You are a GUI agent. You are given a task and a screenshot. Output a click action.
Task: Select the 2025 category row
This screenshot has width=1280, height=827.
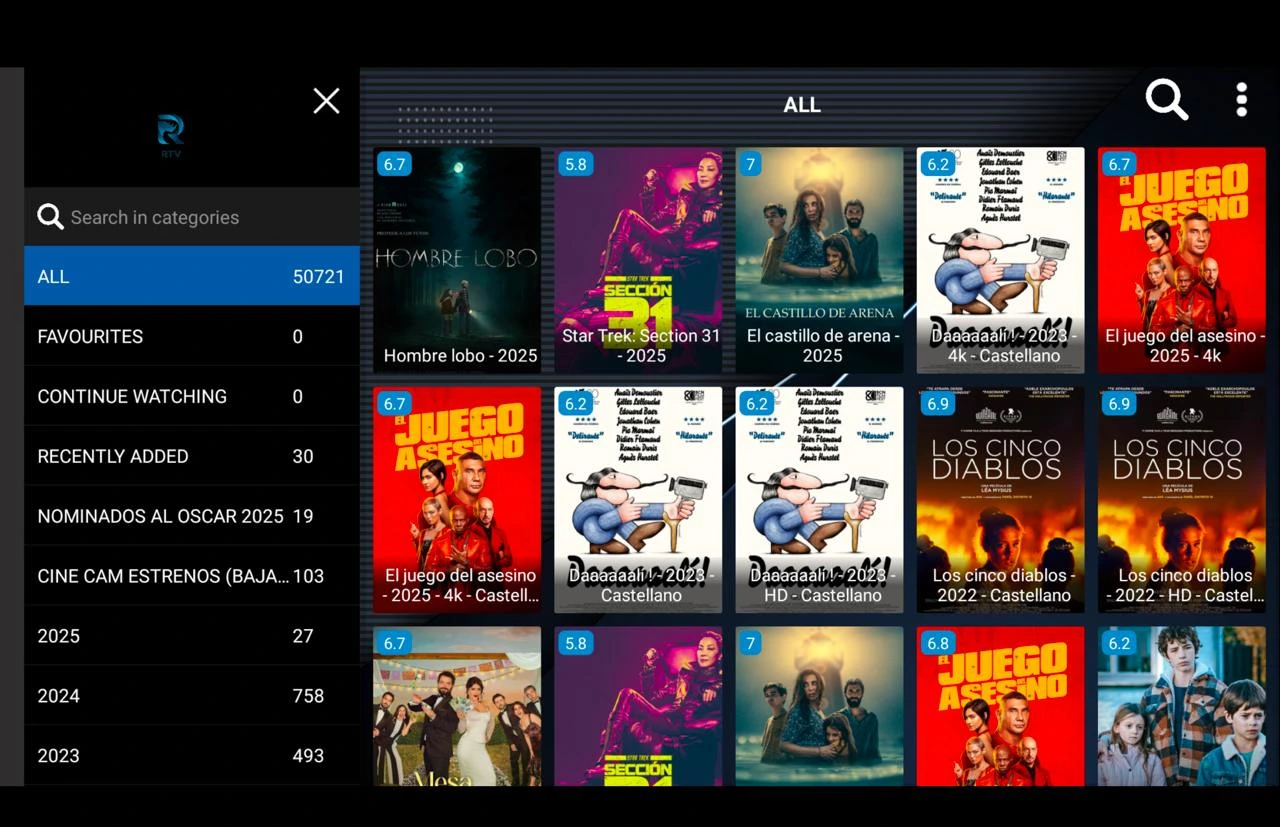[x=192, y=636]
